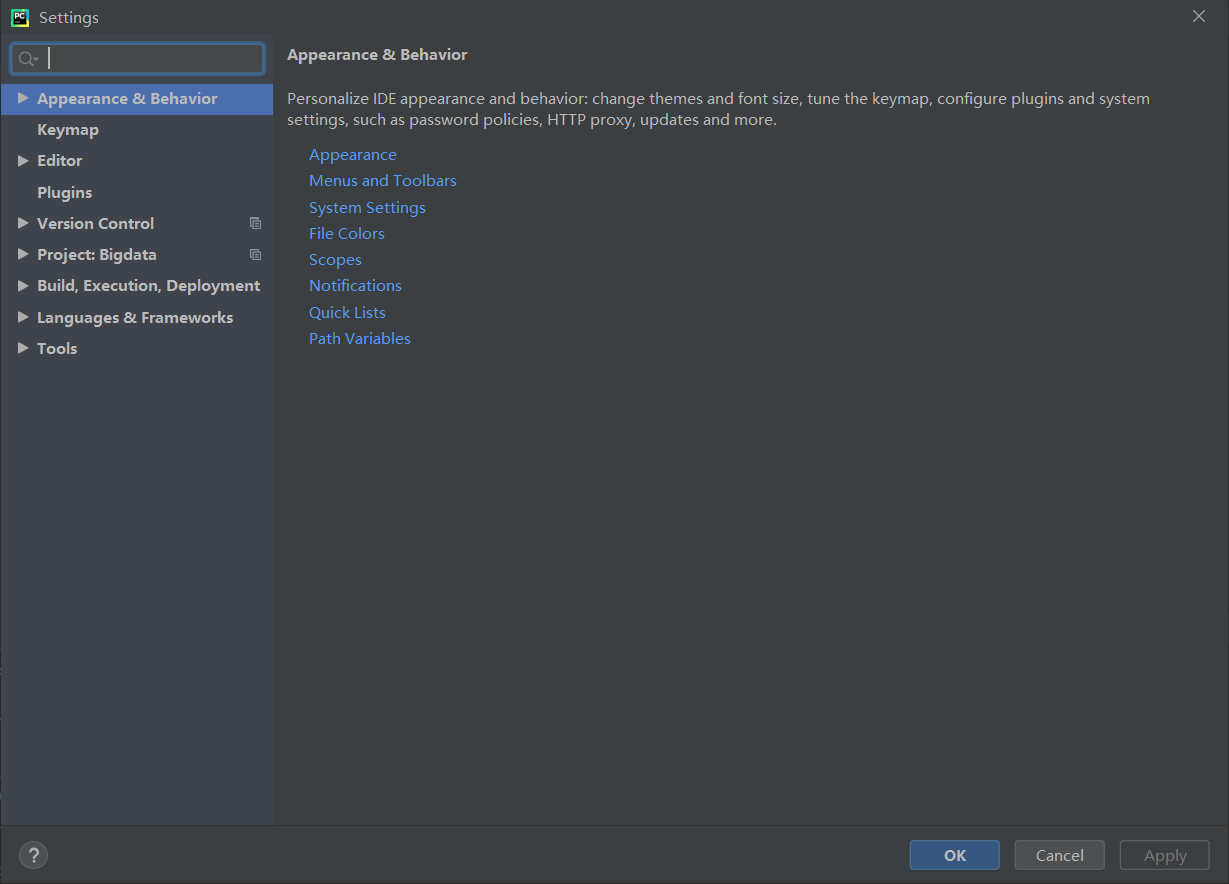Open the Appearance link
Viewport: 1229px width, 884px height.
pos(352,155)
